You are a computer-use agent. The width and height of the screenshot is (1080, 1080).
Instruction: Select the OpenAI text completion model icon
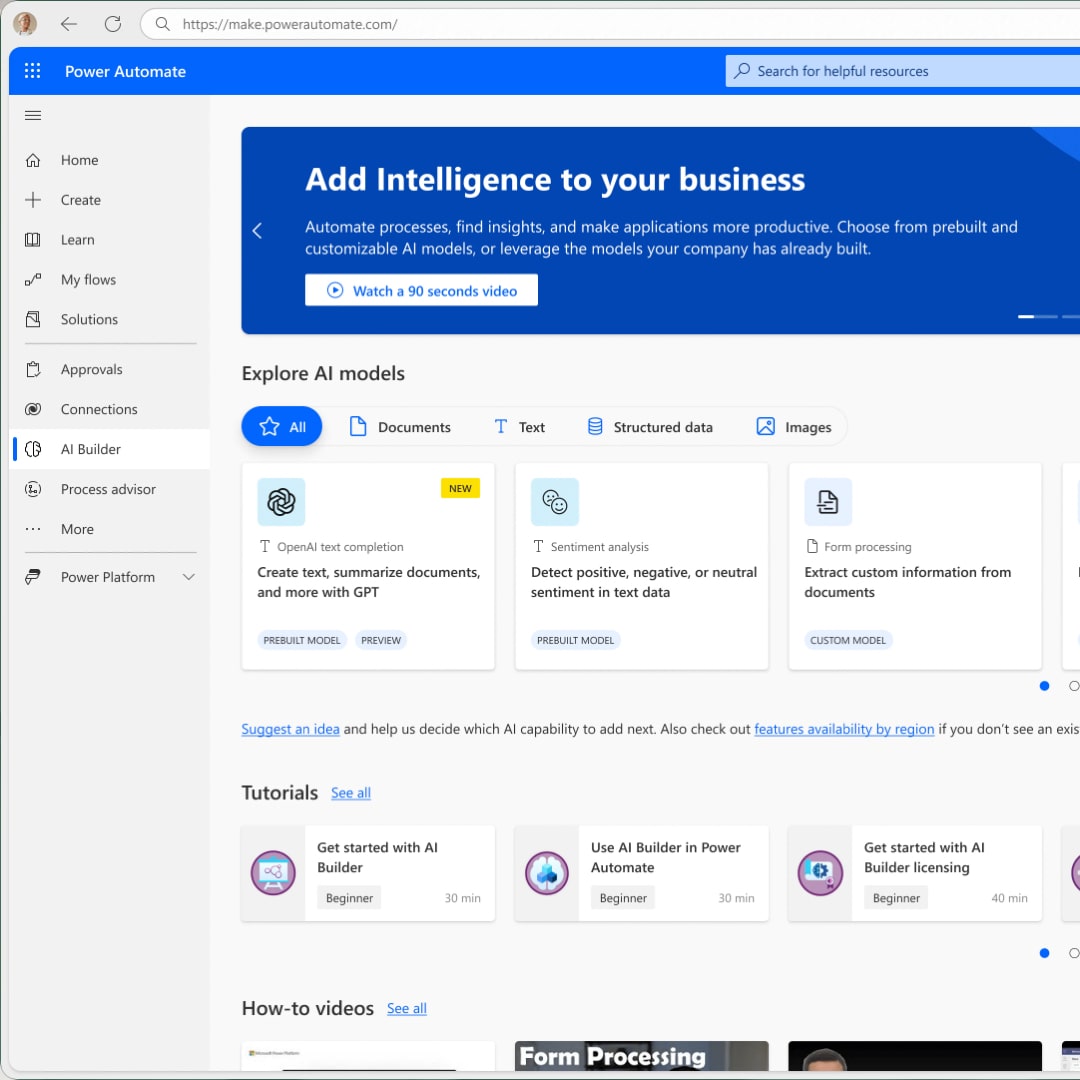click(x=281, y=502)
